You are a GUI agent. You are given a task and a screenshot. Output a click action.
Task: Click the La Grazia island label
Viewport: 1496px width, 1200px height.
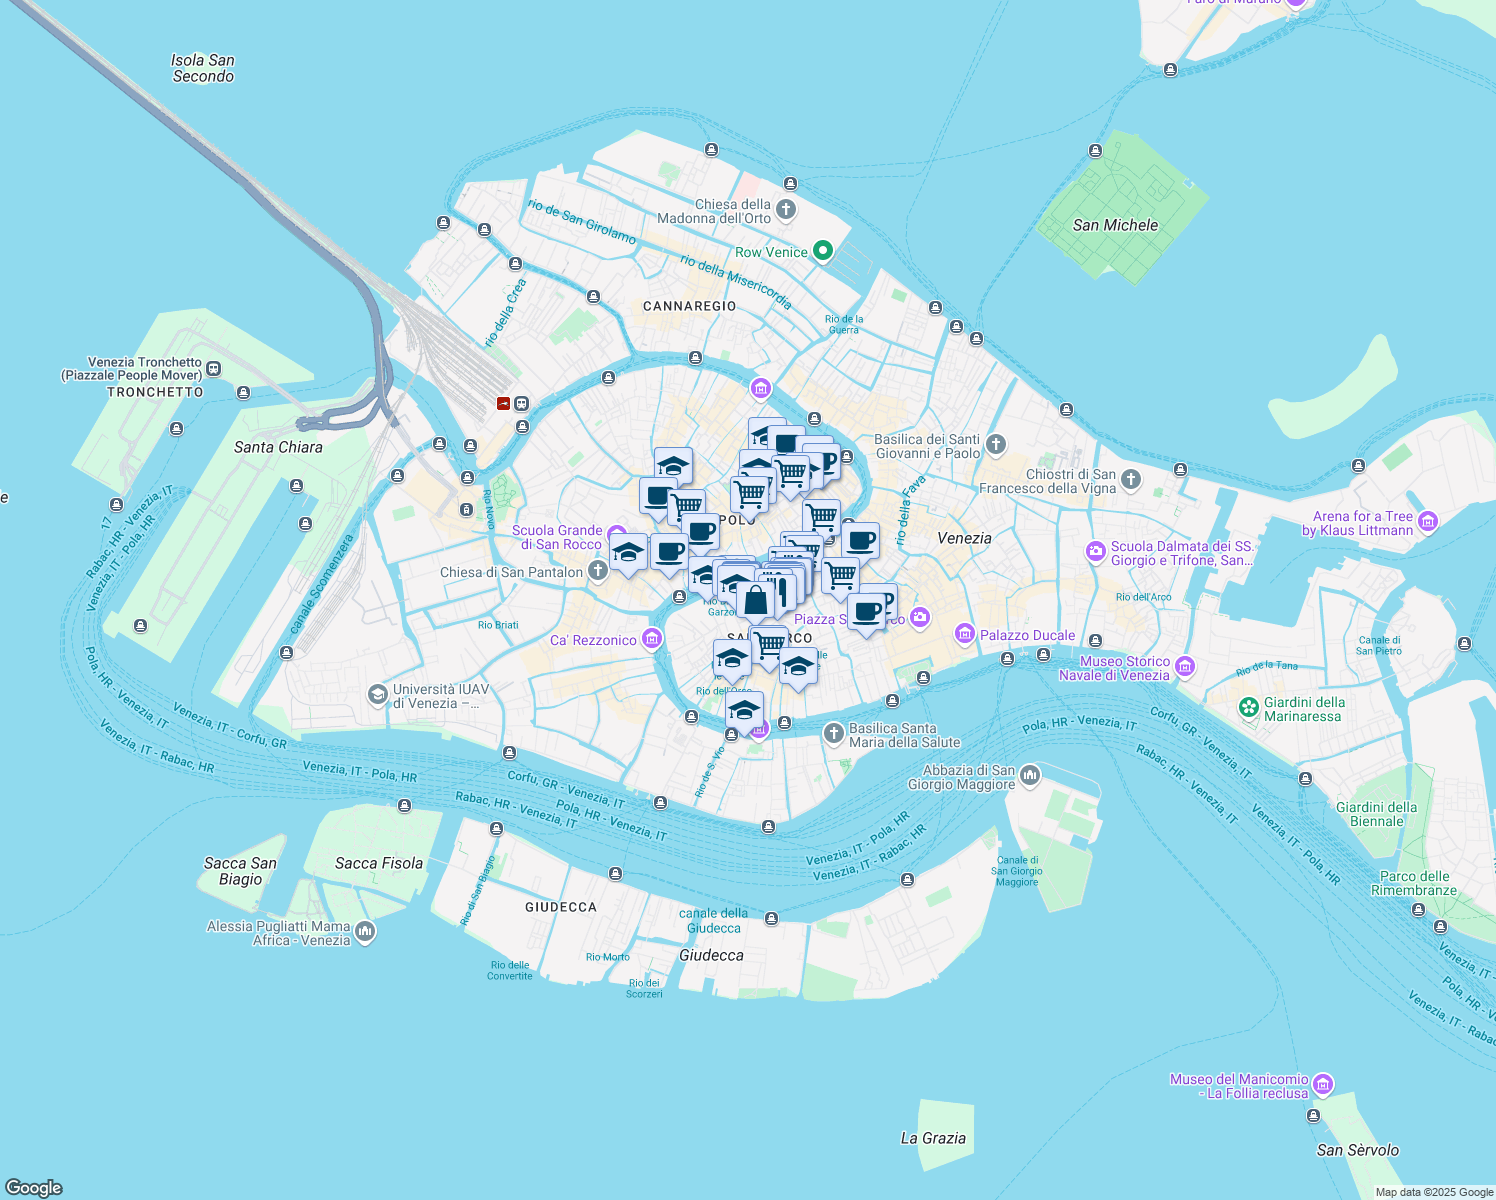pyautogui.click(x=933, y=1138)
